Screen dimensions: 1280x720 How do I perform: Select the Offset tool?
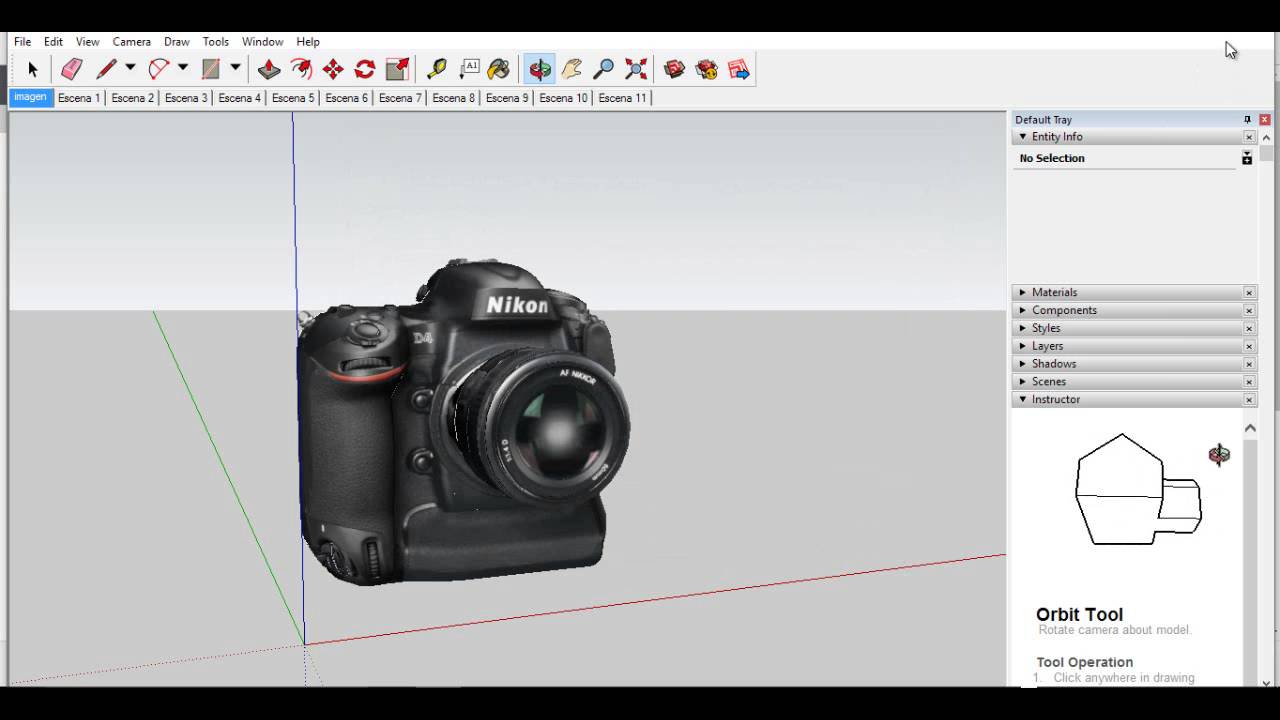coord(301,69)
